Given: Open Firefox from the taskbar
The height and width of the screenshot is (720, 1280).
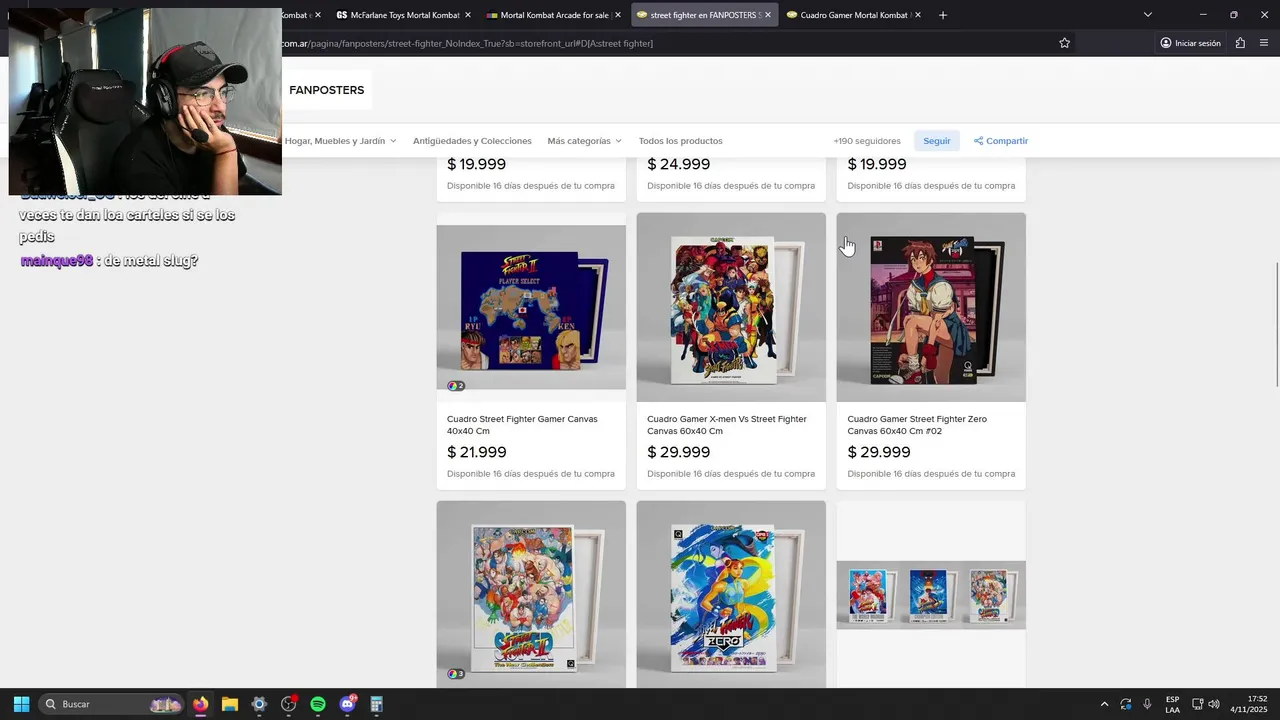Looking at the screenshot, I should tap(201, 704).
